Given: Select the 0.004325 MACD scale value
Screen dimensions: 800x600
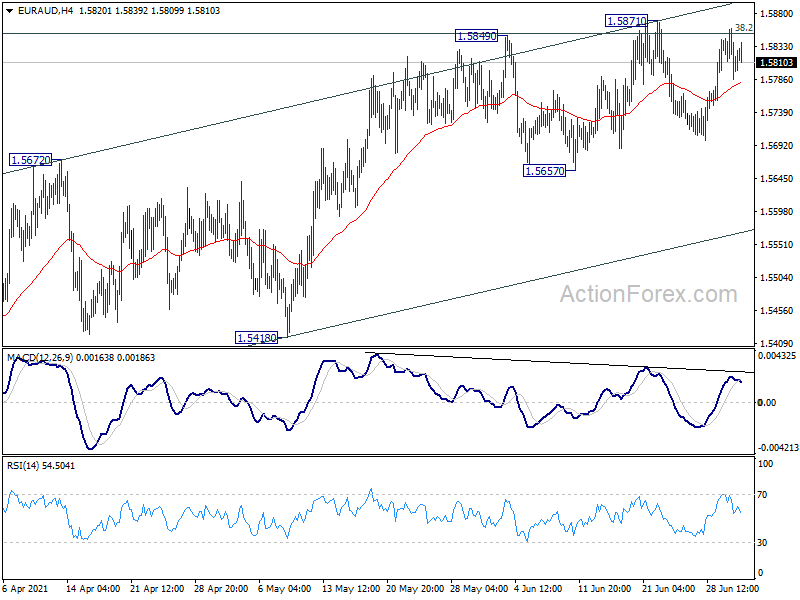Looking at the screenshot, I should click(777, 356).
